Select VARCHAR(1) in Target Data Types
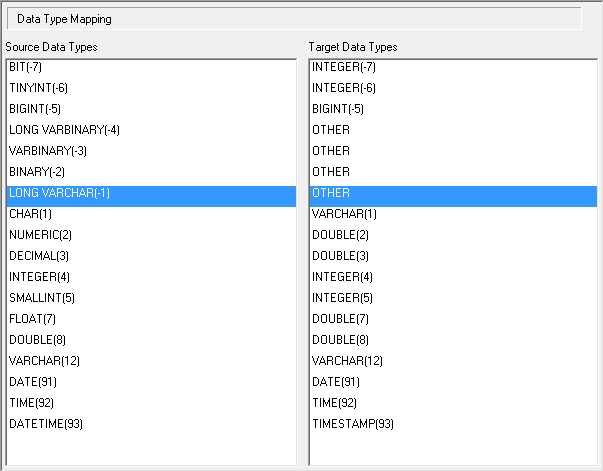 click(344, 214)
